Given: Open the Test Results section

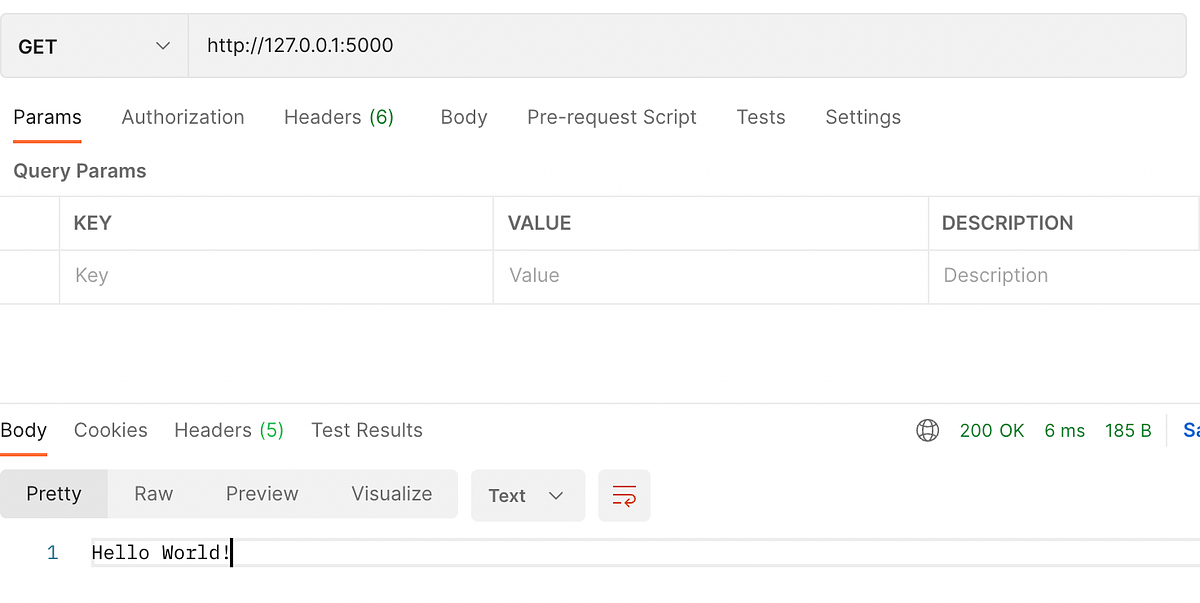Looking at the screenshot, I should 366,430.
